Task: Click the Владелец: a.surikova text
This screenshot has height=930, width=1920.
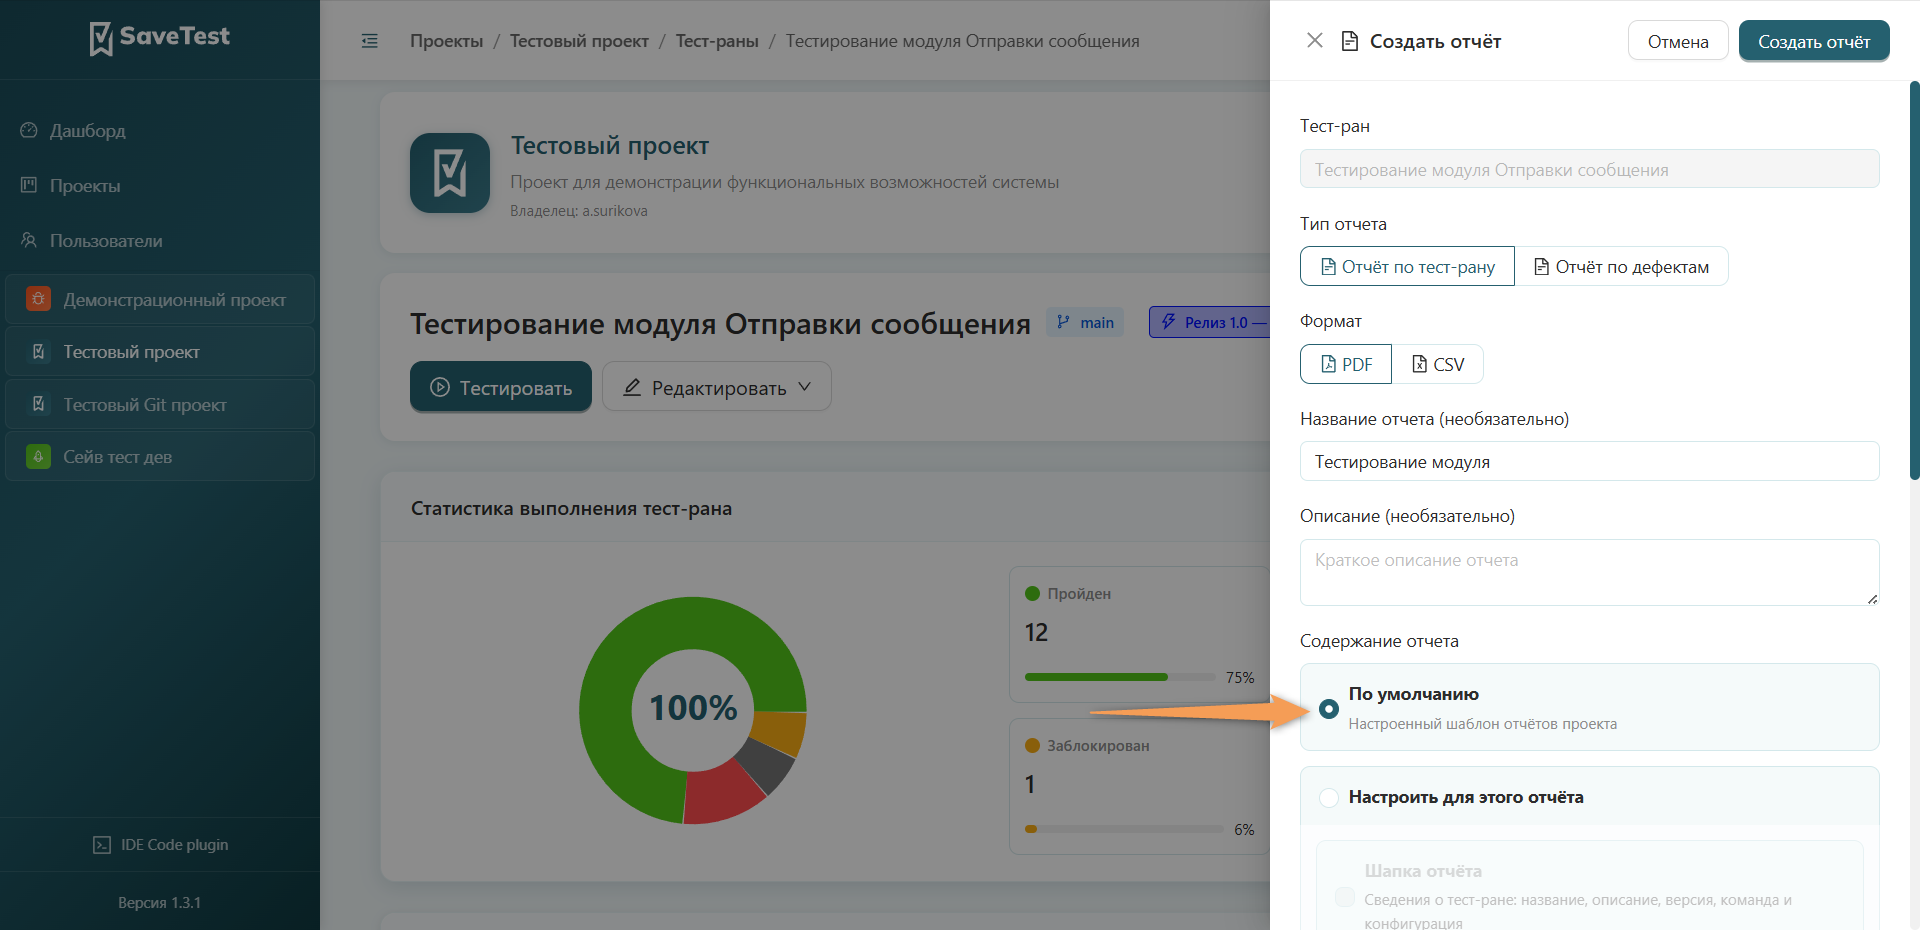Action: point(579,211)
